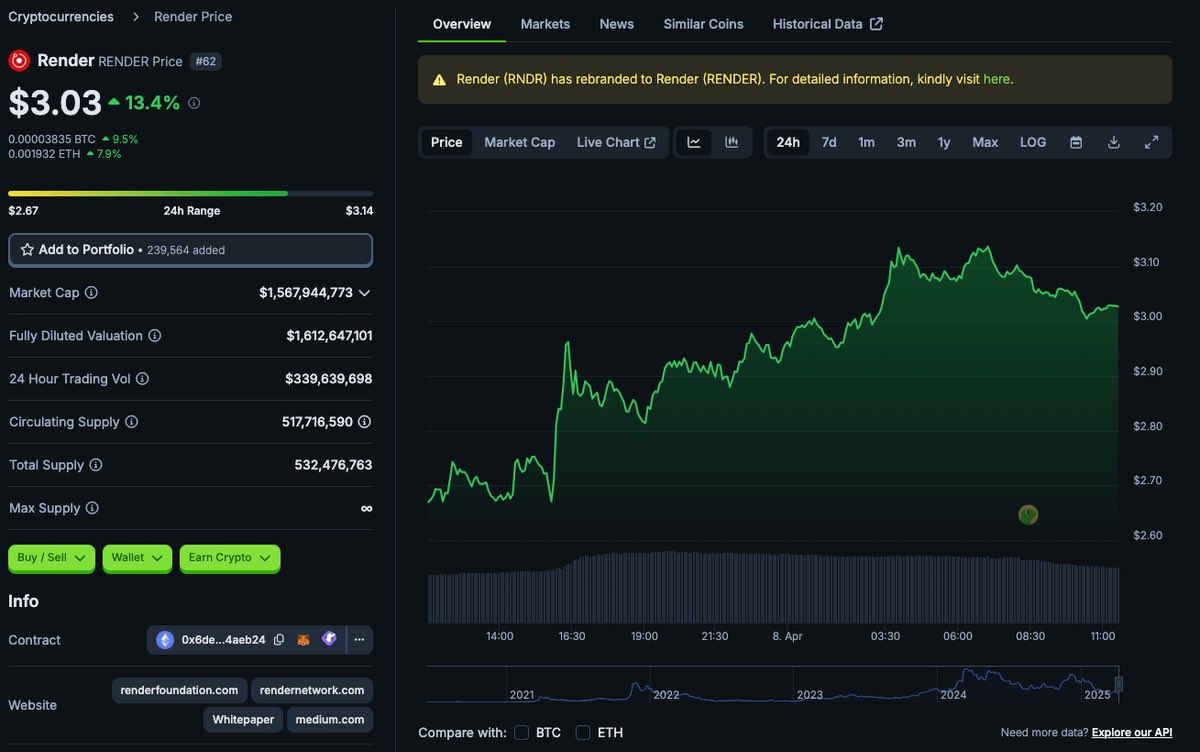Switch chart to Price view
The width and height of the screenshot is (1200, 752).
click(446, 142)
